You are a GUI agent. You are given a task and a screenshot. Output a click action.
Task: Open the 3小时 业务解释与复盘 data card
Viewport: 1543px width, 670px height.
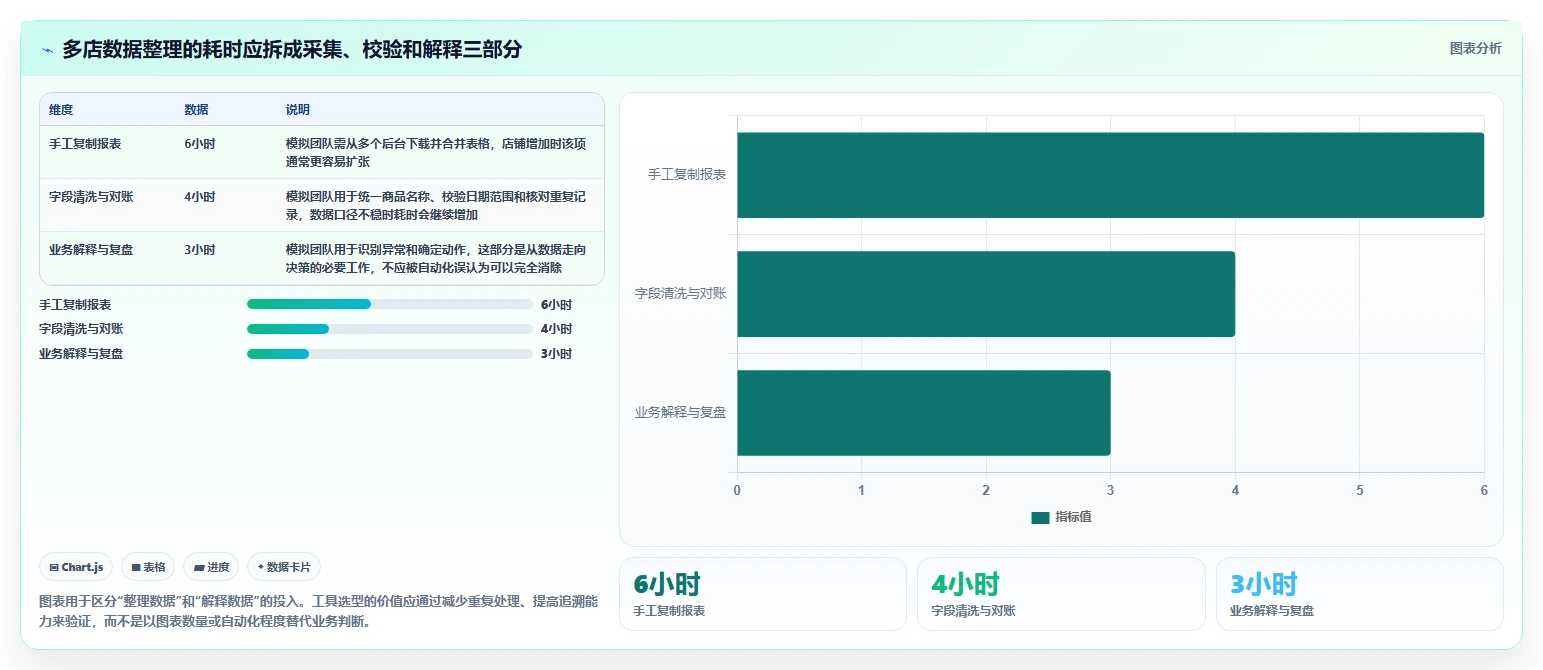point(1360,594)
